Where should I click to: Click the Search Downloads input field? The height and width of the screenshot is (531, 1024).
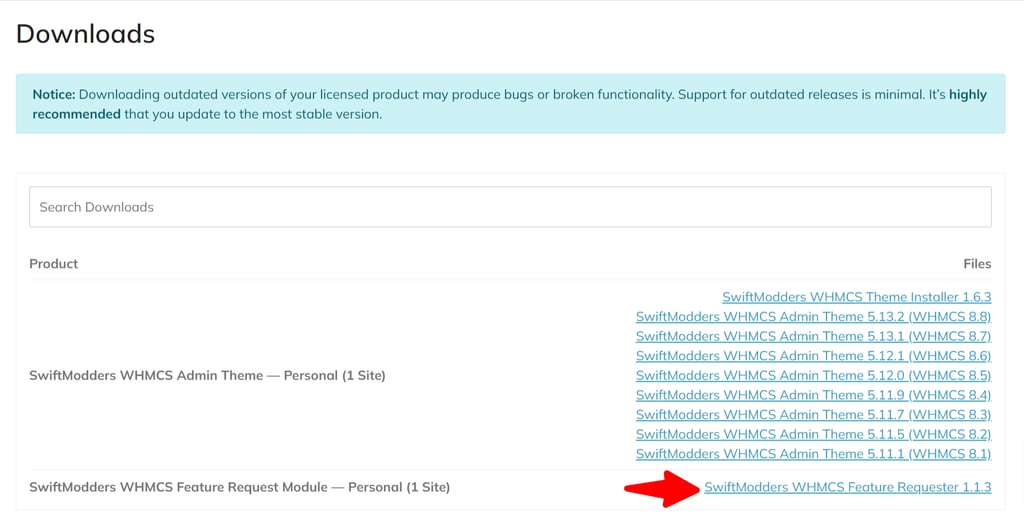(x=510, y=207)
